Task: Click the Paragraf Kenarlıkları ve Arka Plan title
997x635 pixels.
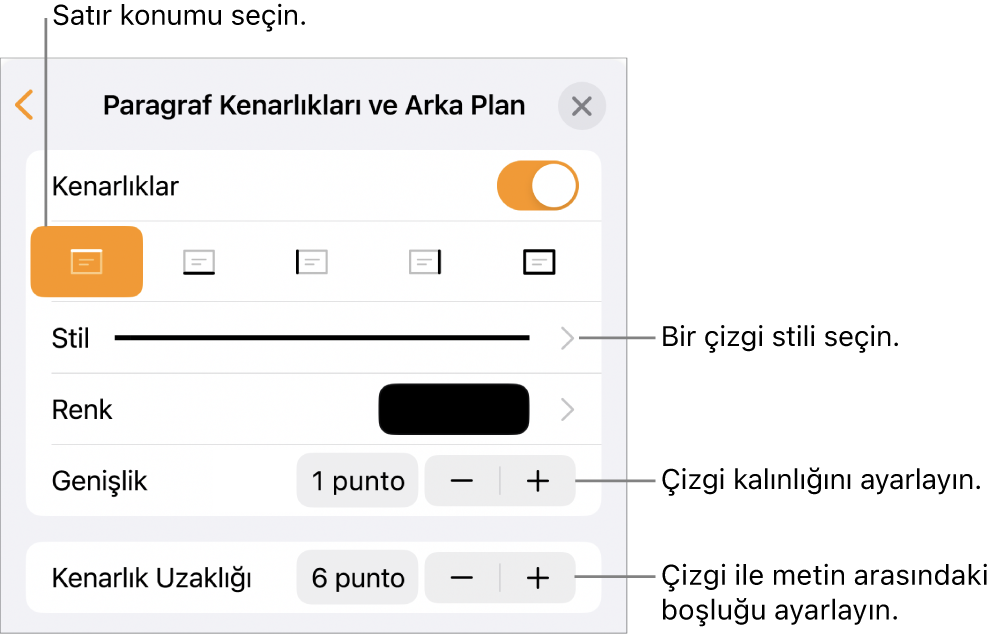Action: tap(314, 106)
